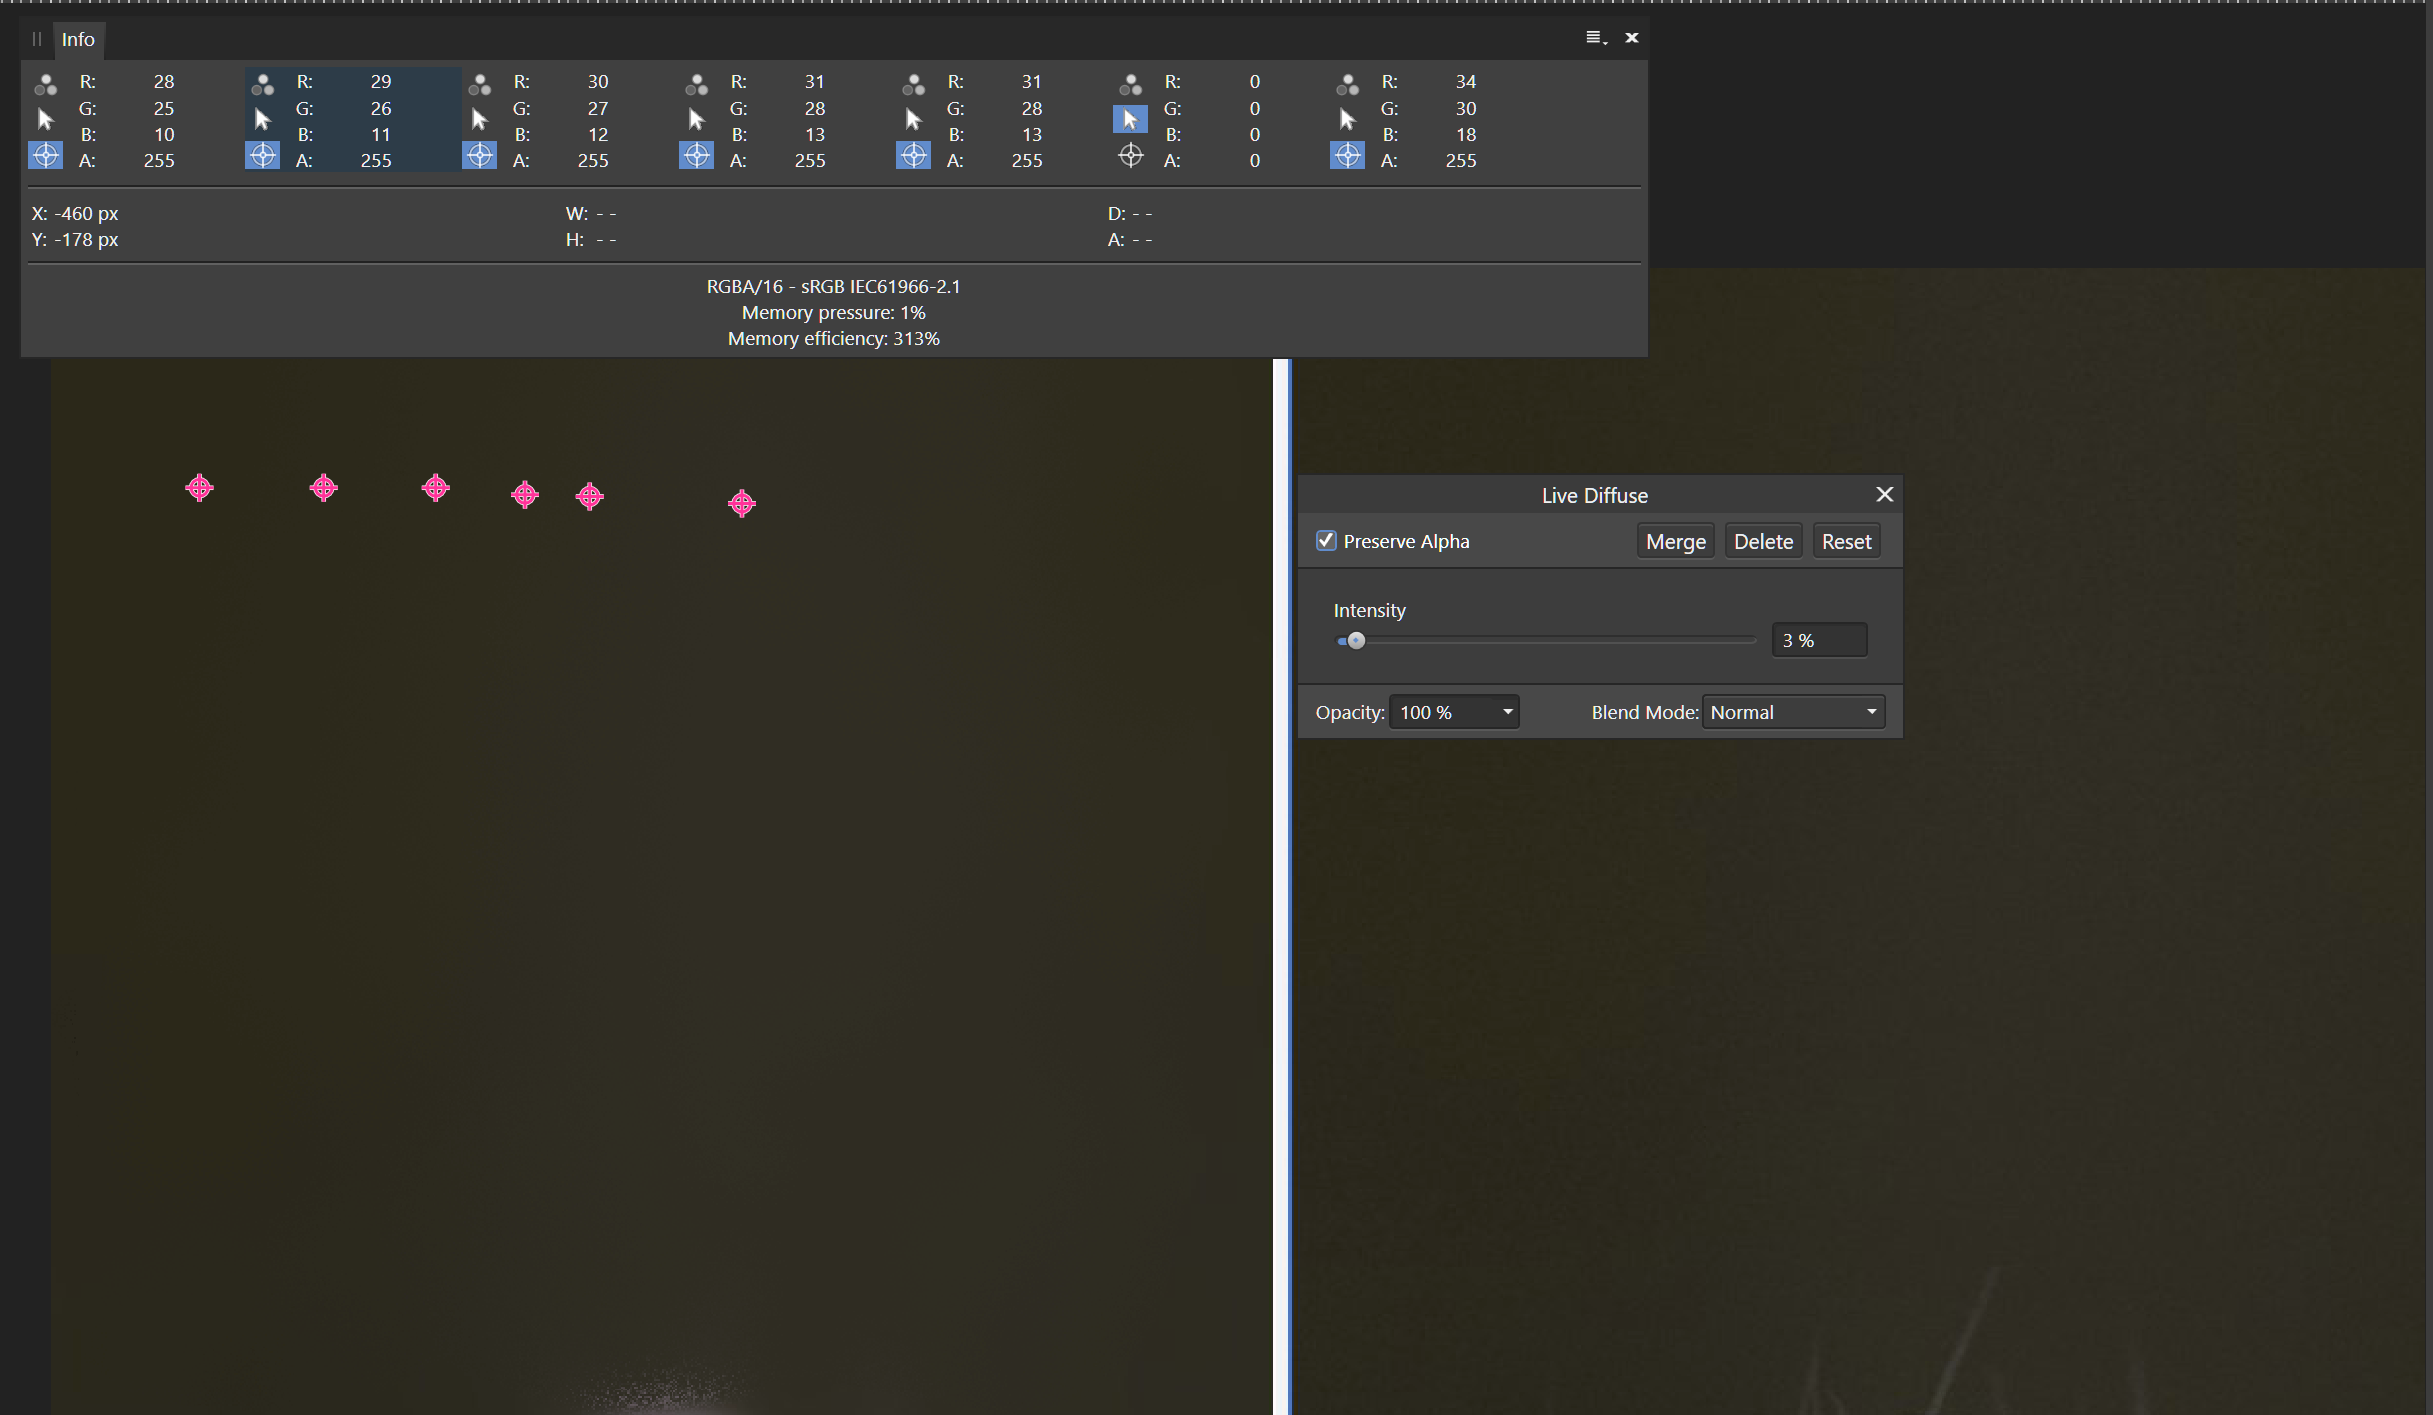Switch to the Info tab
The height and width of the screenshot is (1415, 2433).
point(78,40)
